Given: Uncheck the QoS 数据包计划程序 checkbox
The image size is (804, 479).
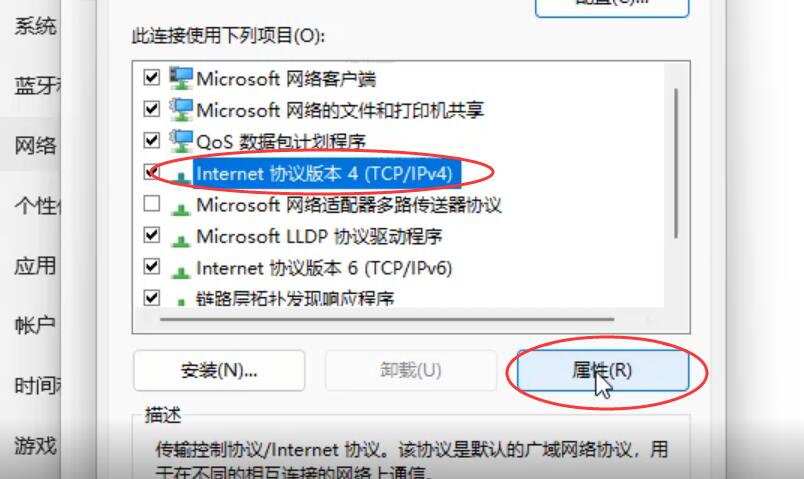Looking at the screenshot, I should (x=151, y=140).
